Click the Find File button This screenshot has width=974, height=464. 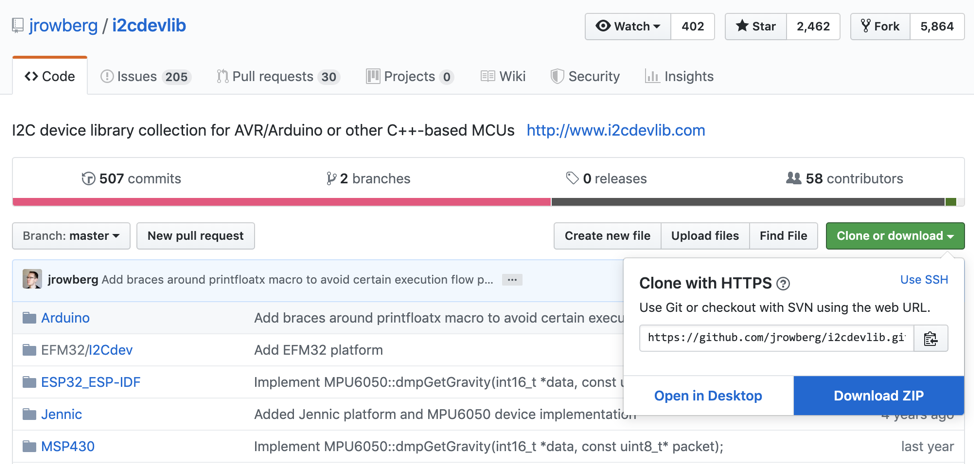pos(783,236)
